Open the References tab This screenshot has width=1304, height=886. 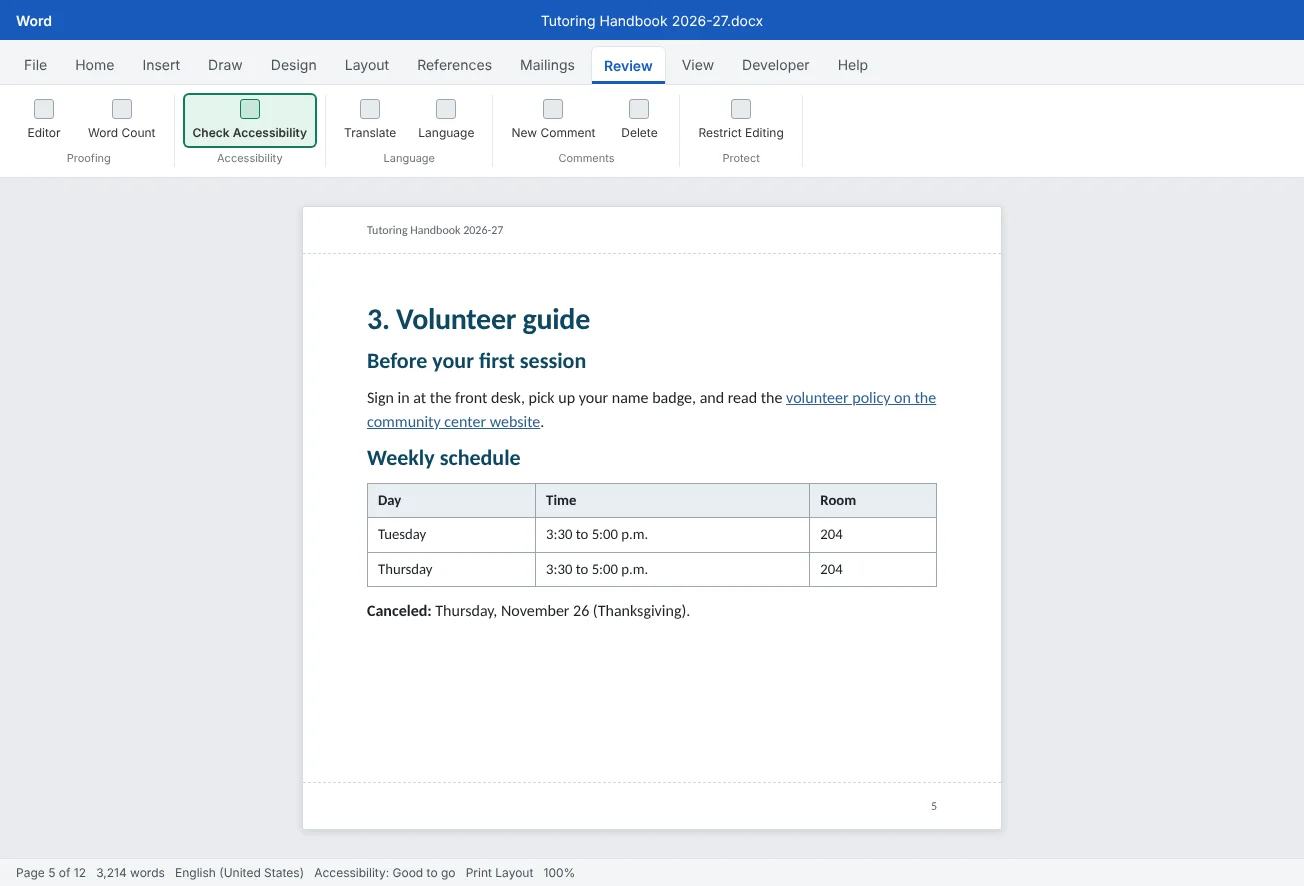pos(454,65)
